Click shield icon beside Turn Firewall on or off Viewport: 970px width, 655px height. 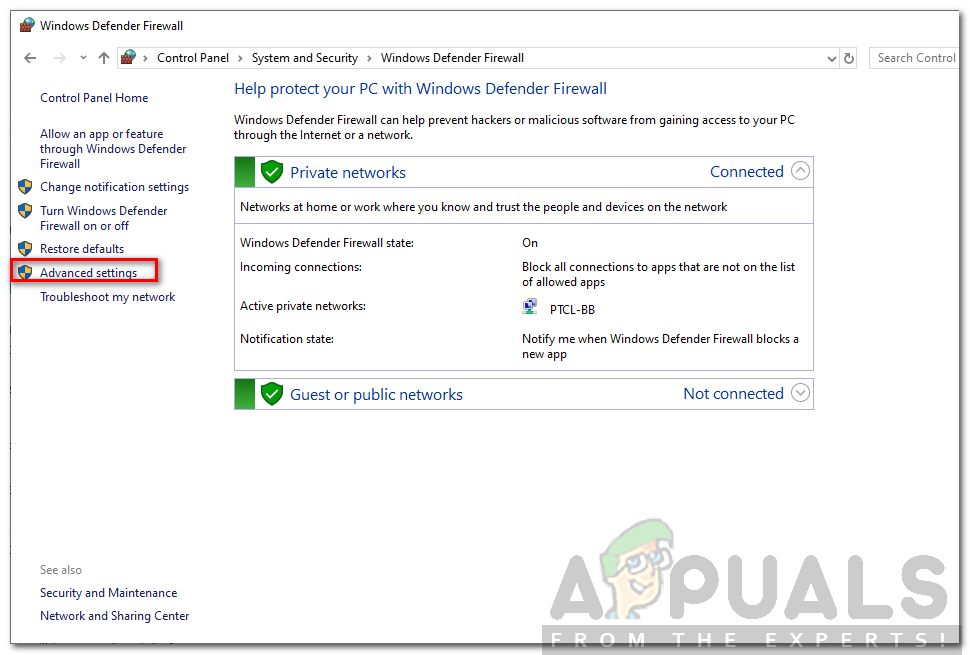point(25,210)
